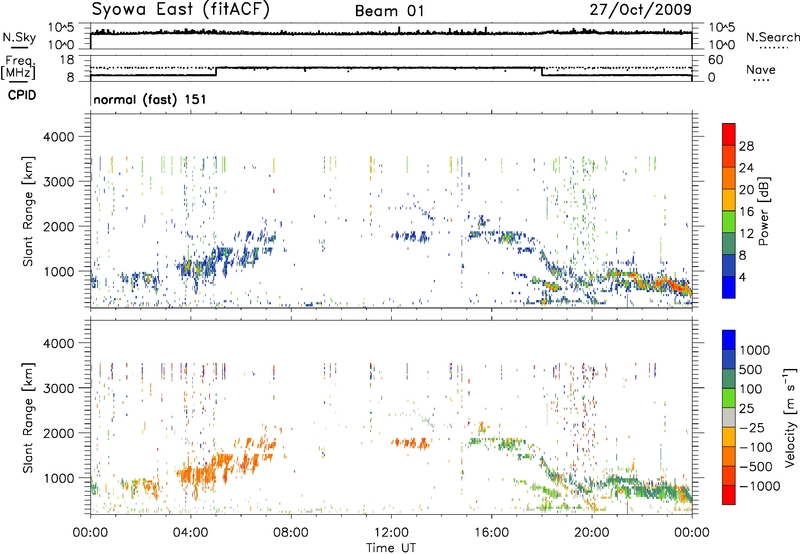
Task: Click the red bottom segment of Velocity color bar
Action: click(729, 495)
